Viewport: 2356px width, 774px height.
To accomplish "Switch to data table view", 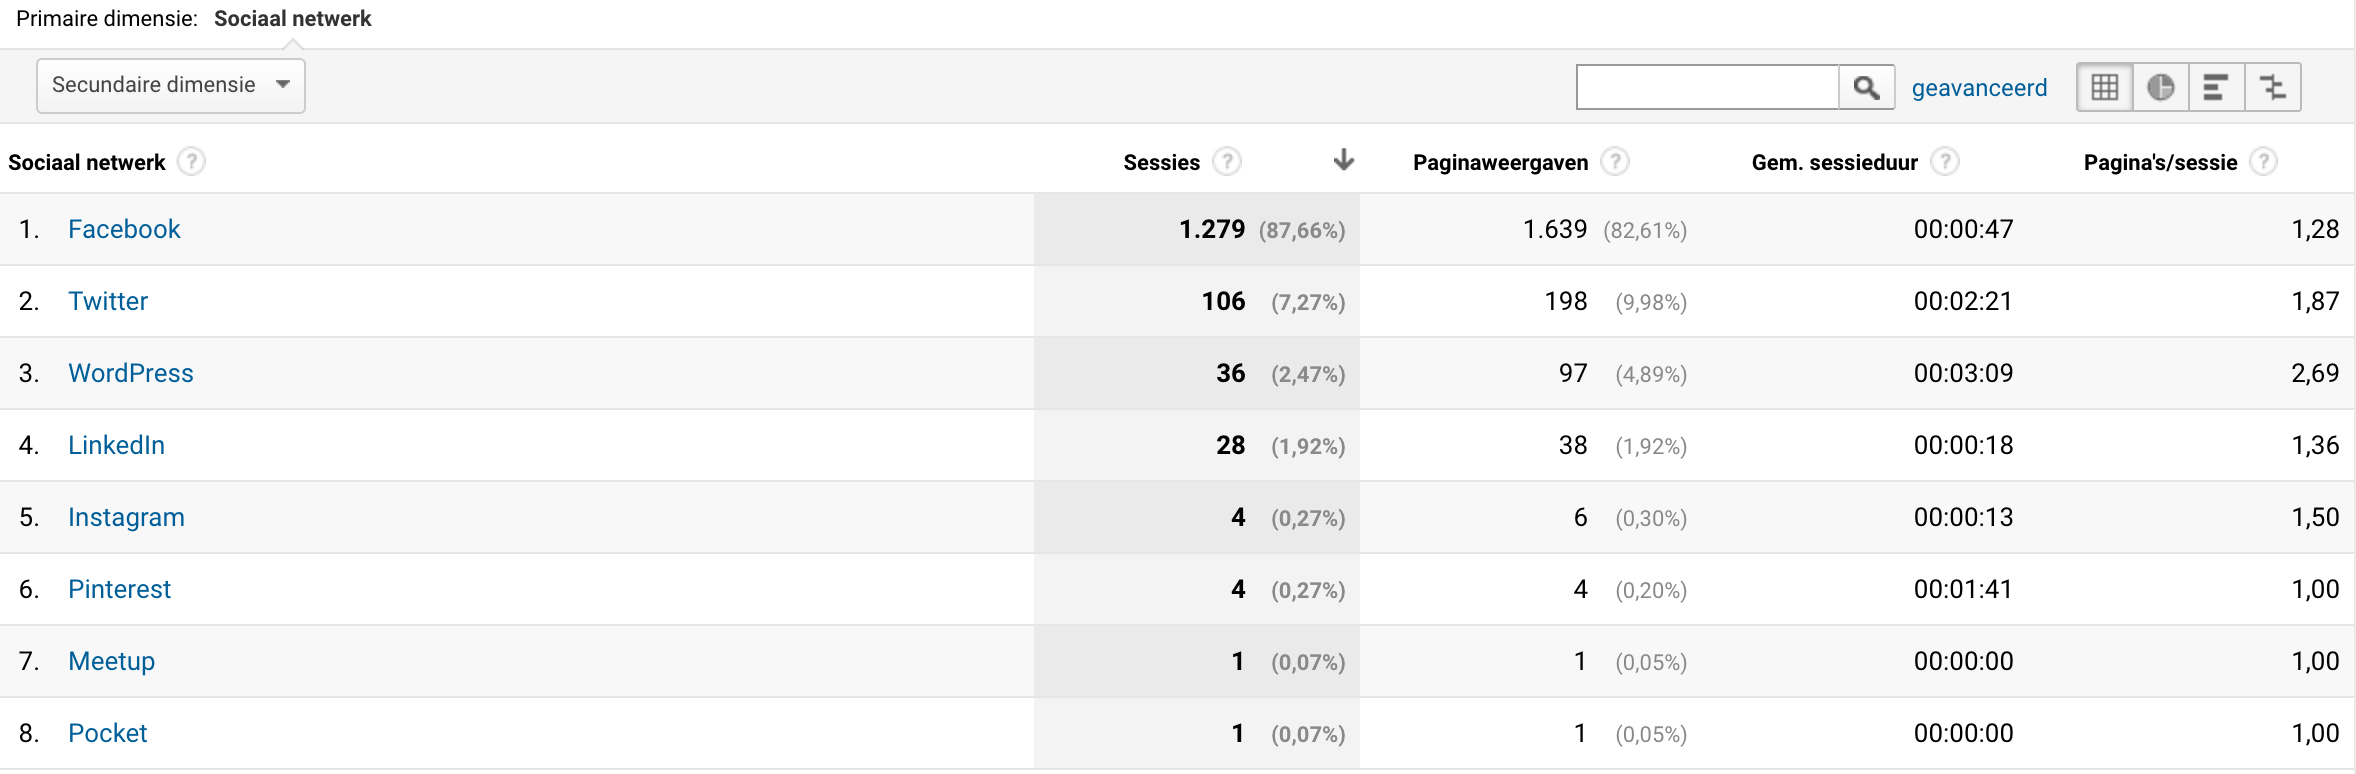I will [2105, 87].
